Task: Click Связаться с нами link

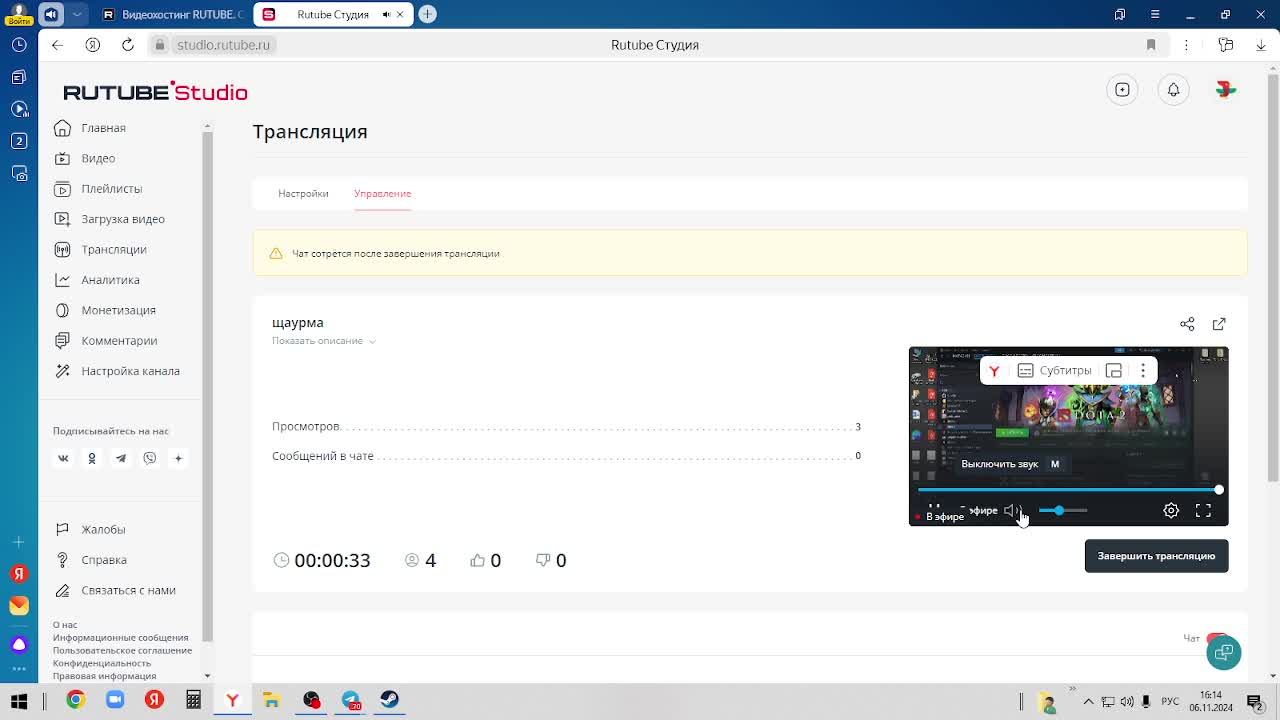Action: 115,590
